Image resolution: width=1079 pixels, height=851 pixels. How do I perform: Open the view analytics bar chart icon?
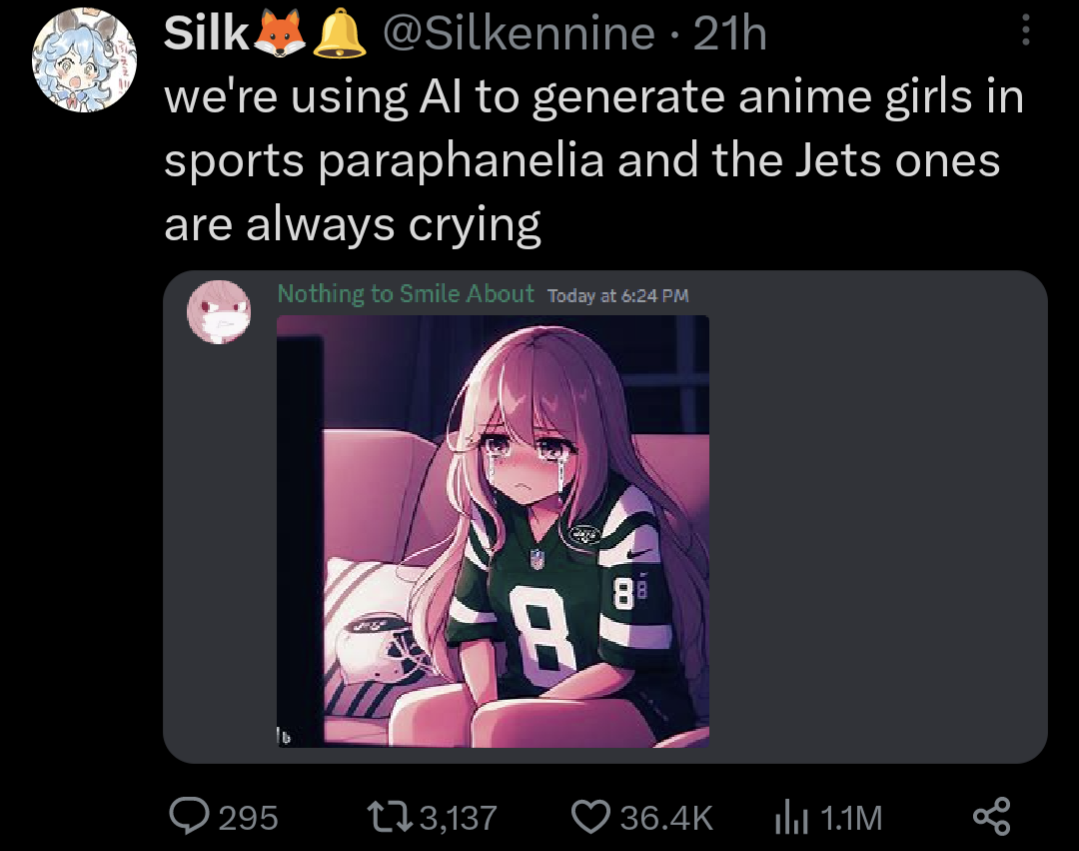coord(791,818)
